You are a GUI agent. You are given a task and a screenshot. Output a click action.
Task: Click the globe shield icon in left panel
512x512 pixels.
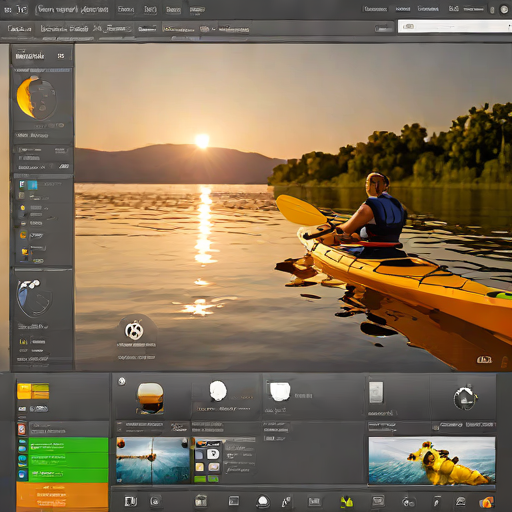tap(34, 297)
